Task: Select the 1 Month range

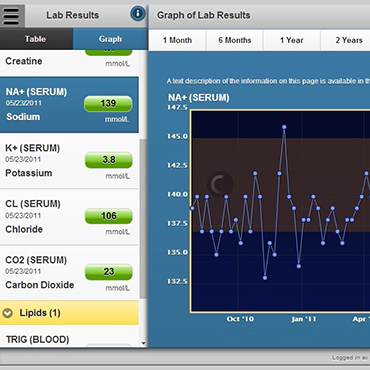Action: click(x=177, y=40)
